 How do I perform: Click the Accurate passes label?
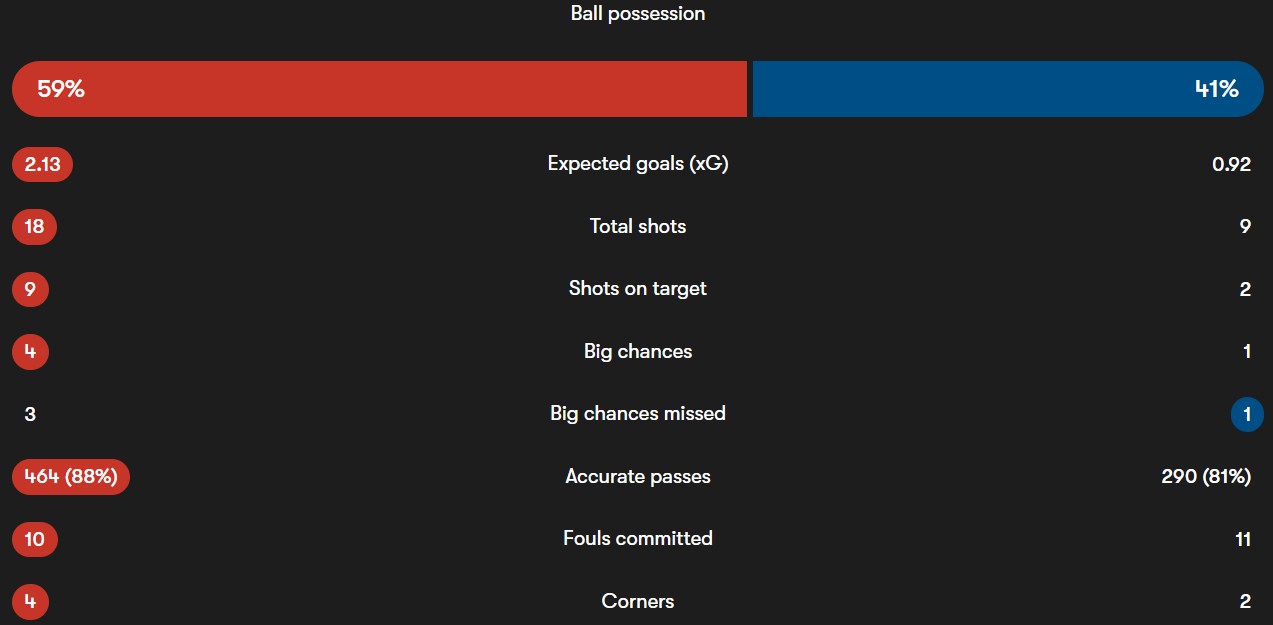[638, 477]
